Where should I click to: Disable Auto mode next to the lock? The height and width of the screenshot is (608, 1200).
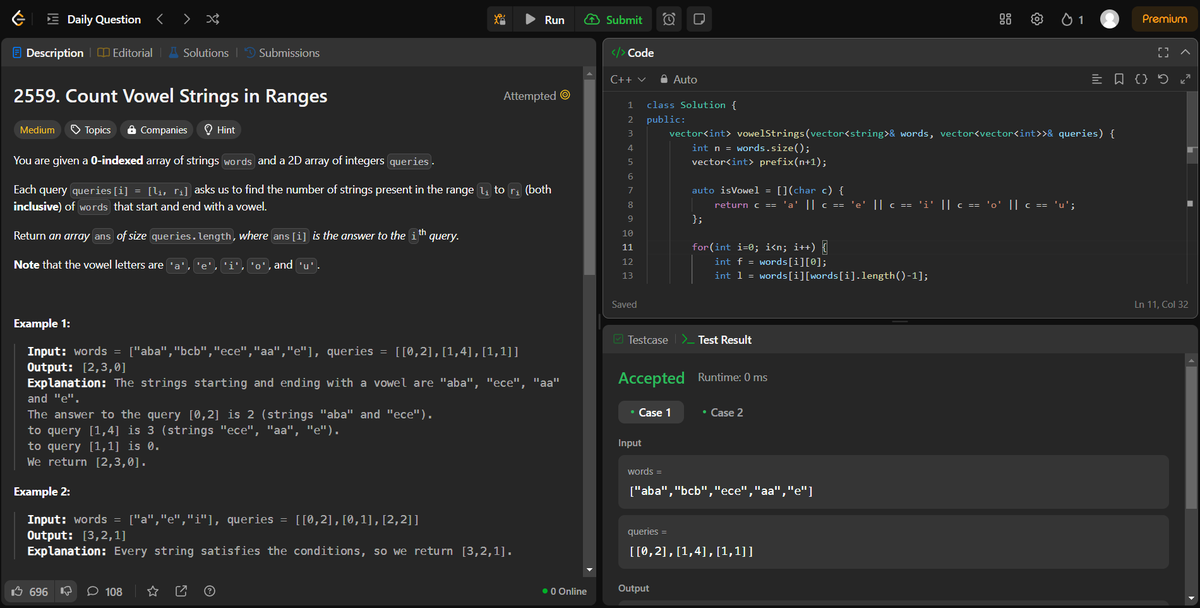click(679, 79)
